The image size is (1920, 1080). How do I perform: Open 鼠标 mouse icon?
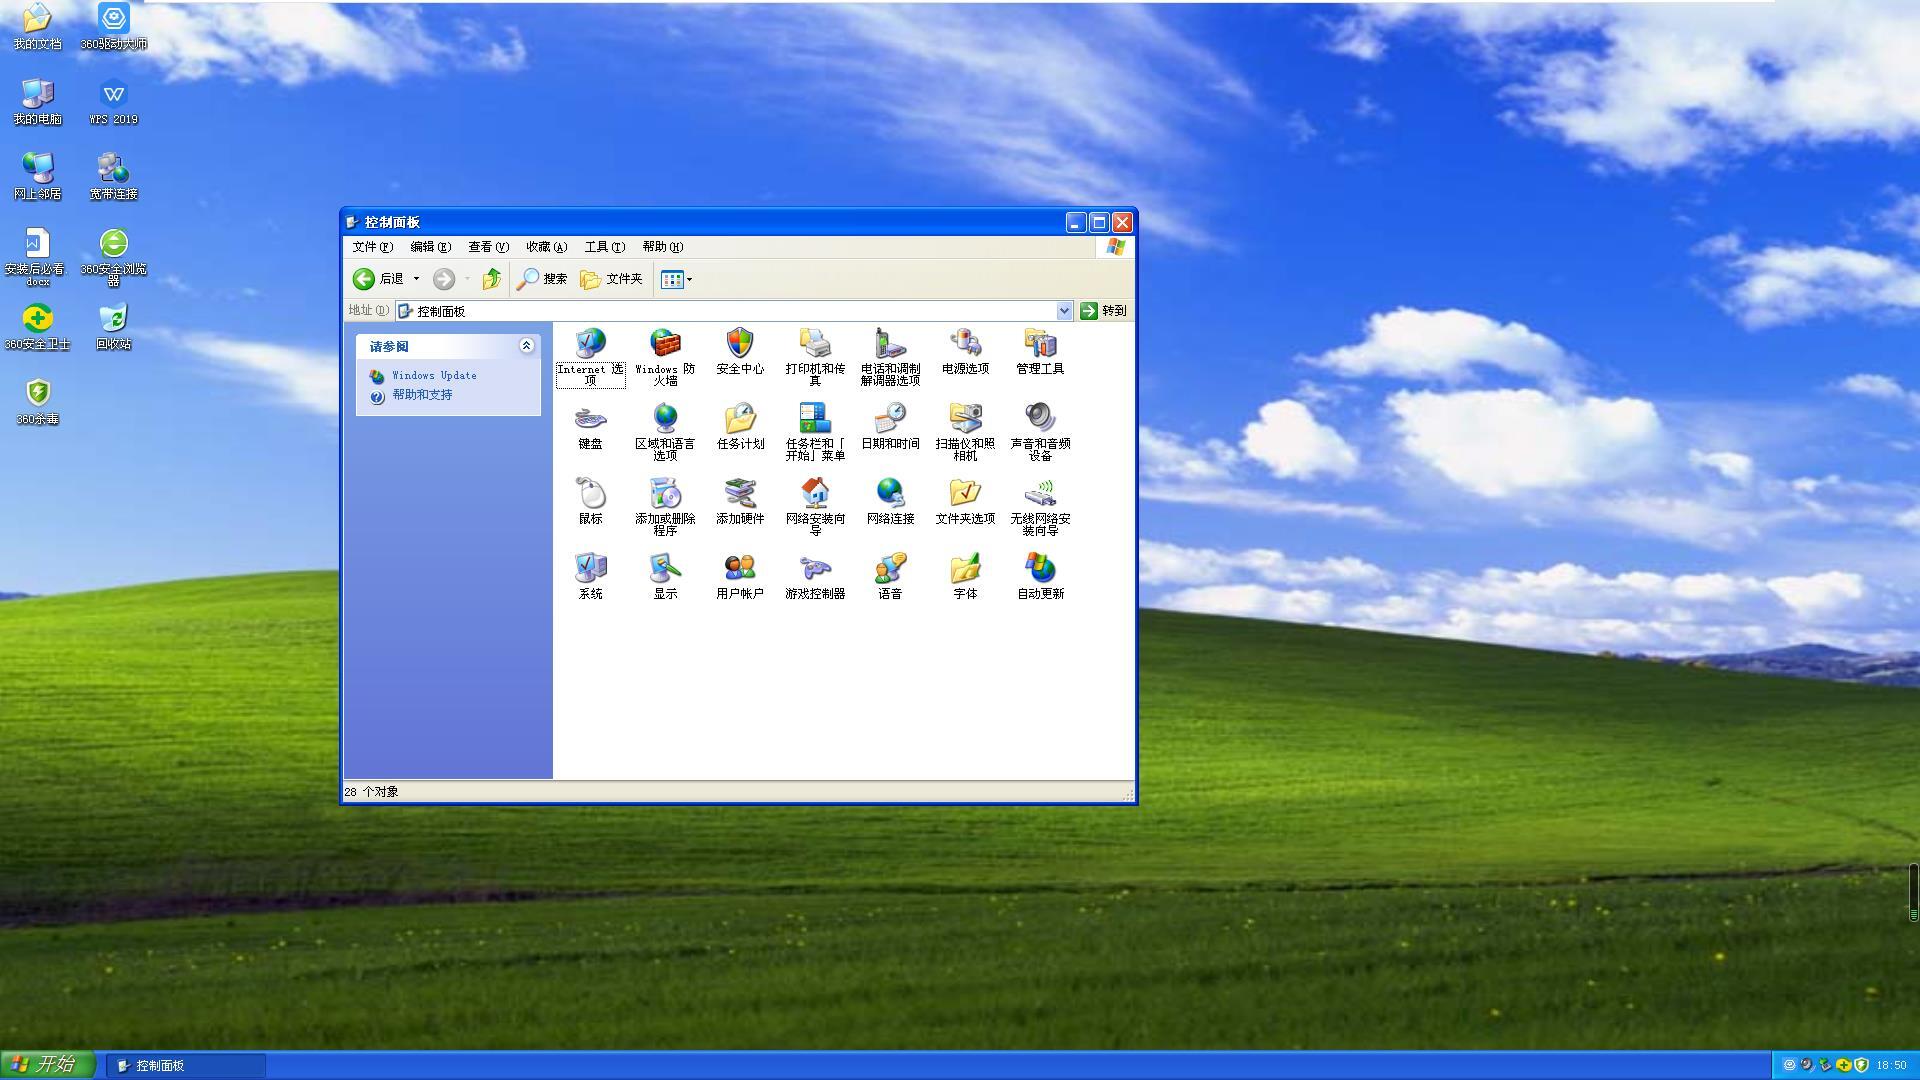click(590, 501)
